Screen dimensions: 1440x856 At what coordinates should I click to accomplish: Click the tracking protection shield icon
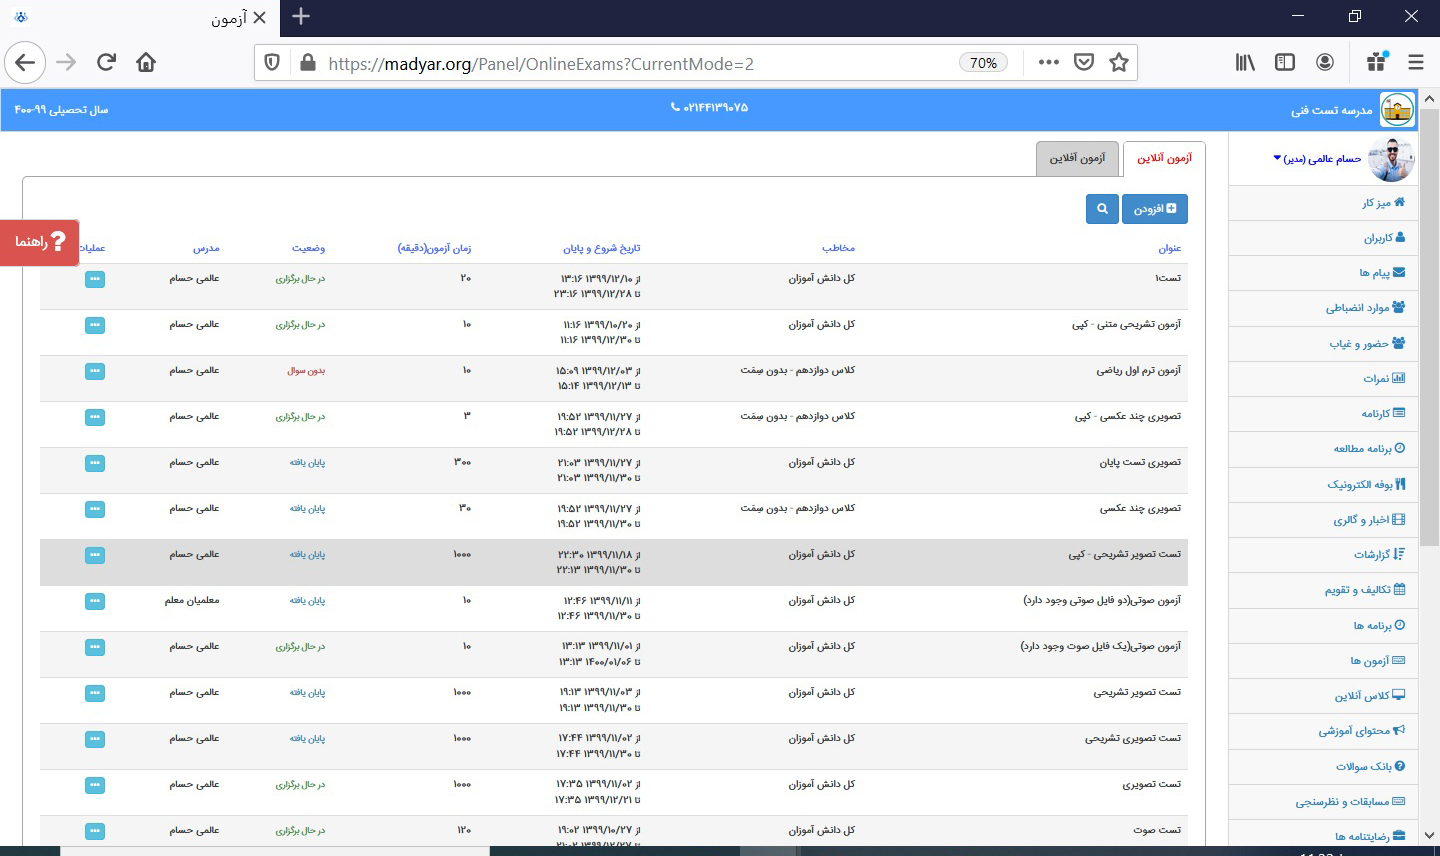(x=272, y=63)
